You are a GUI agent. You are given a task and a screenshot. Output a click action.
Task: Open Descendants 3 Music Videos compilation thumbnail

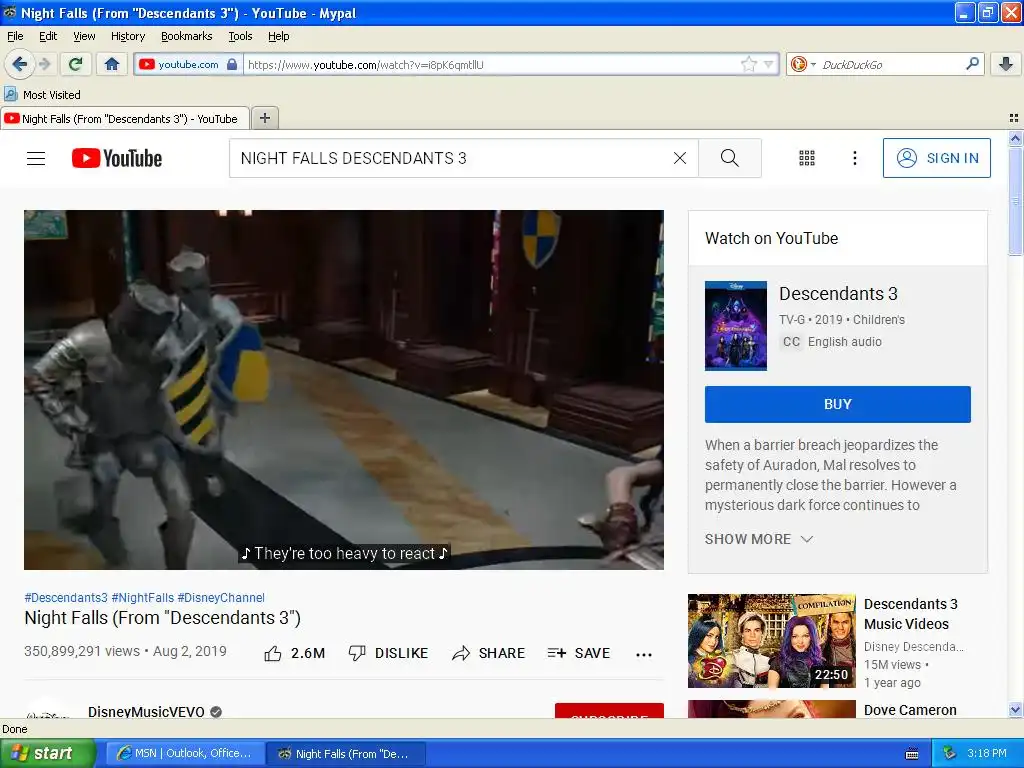point(771,641)
